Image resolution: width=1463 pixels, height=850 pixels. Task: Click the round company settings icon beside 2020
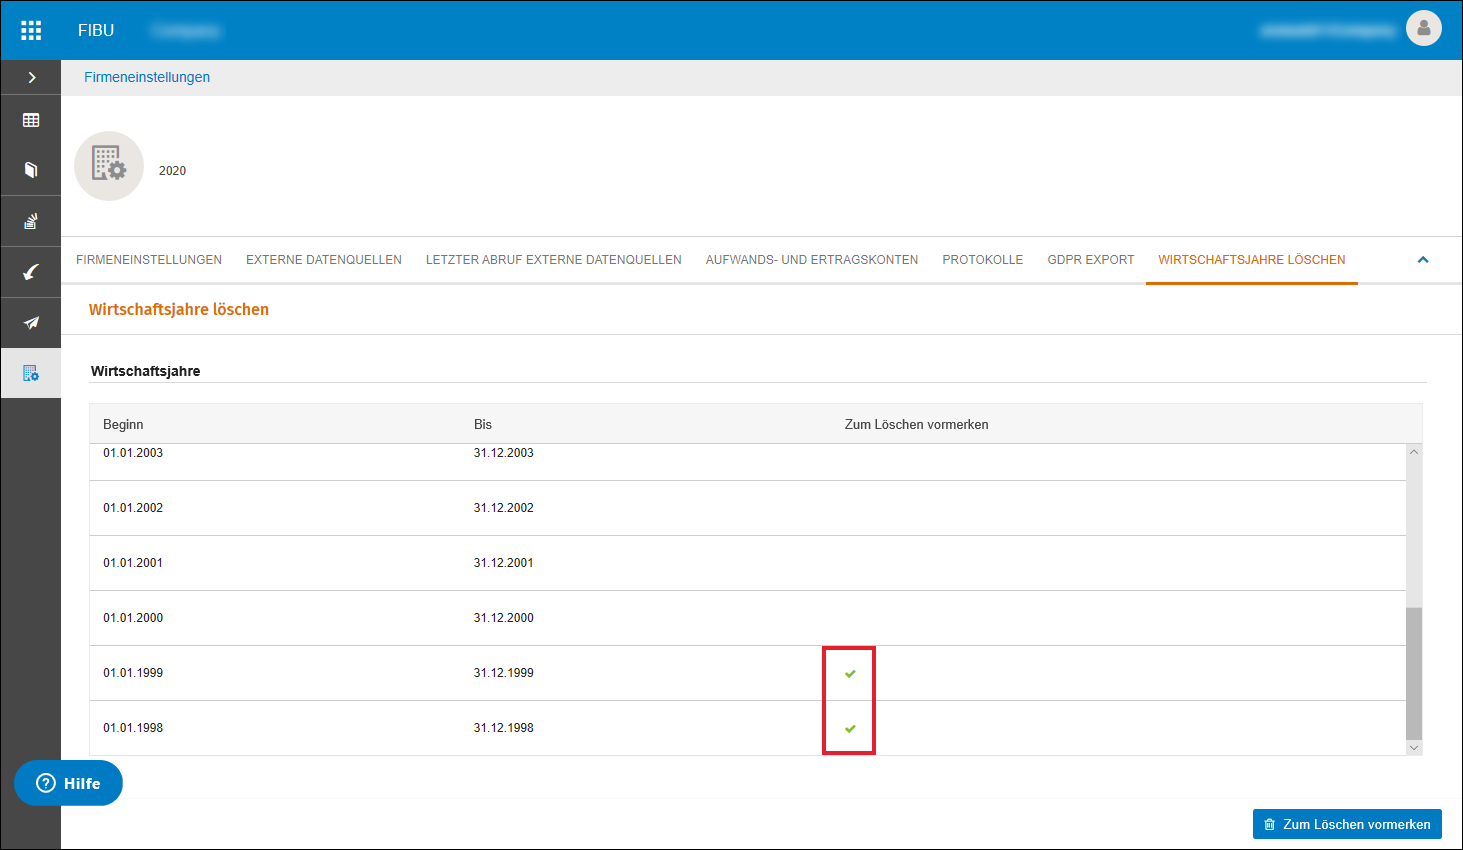click(x=109, y=166)
